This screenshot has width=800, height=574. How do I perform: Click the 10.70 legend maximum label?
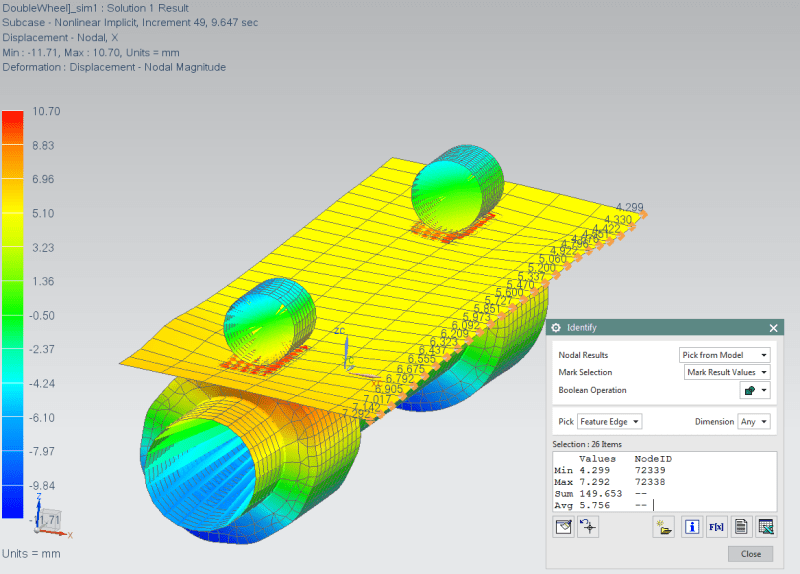[46, 111]
